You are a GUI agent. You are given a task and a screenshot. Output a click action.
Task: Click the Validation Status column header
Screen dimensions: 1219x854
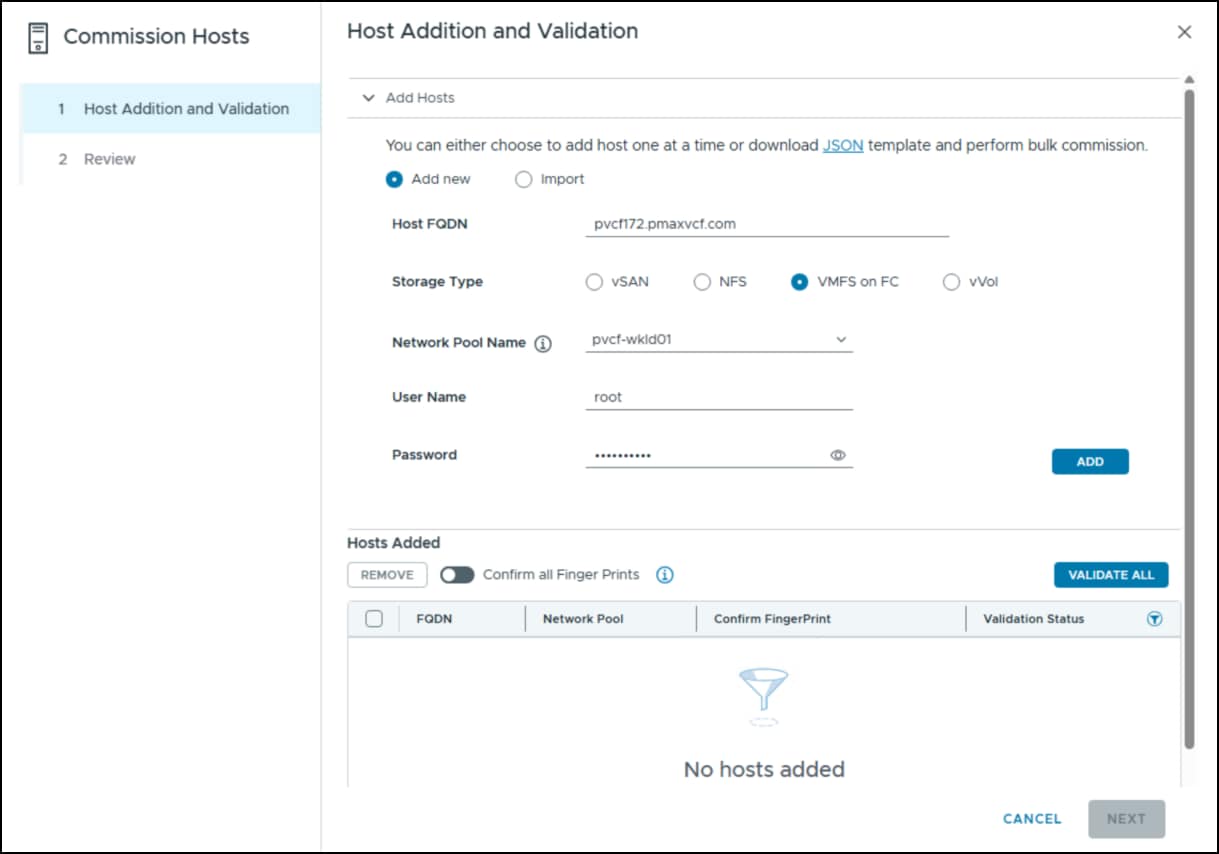click(x=1033, y=619)
